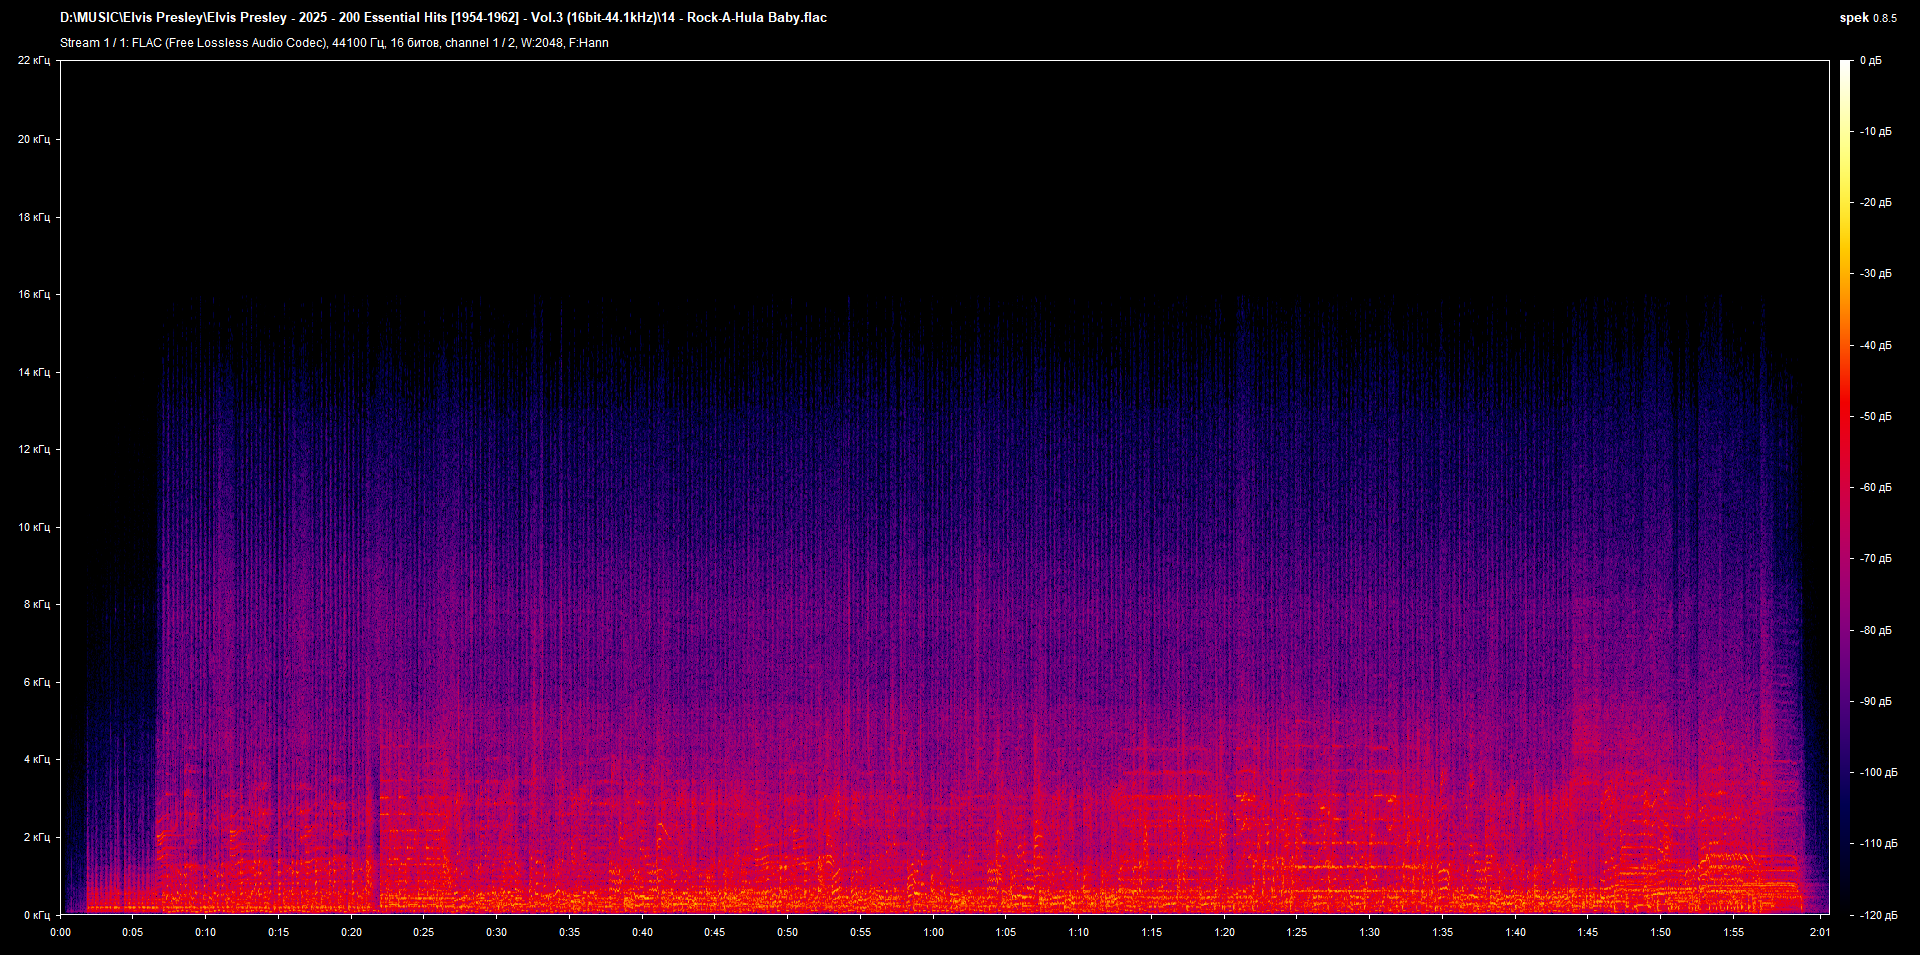Image resolution: width=1920 pixels, height=955 pixels.
Task: Select the 1:30 mark on timeline
Action: point(1369,932)
